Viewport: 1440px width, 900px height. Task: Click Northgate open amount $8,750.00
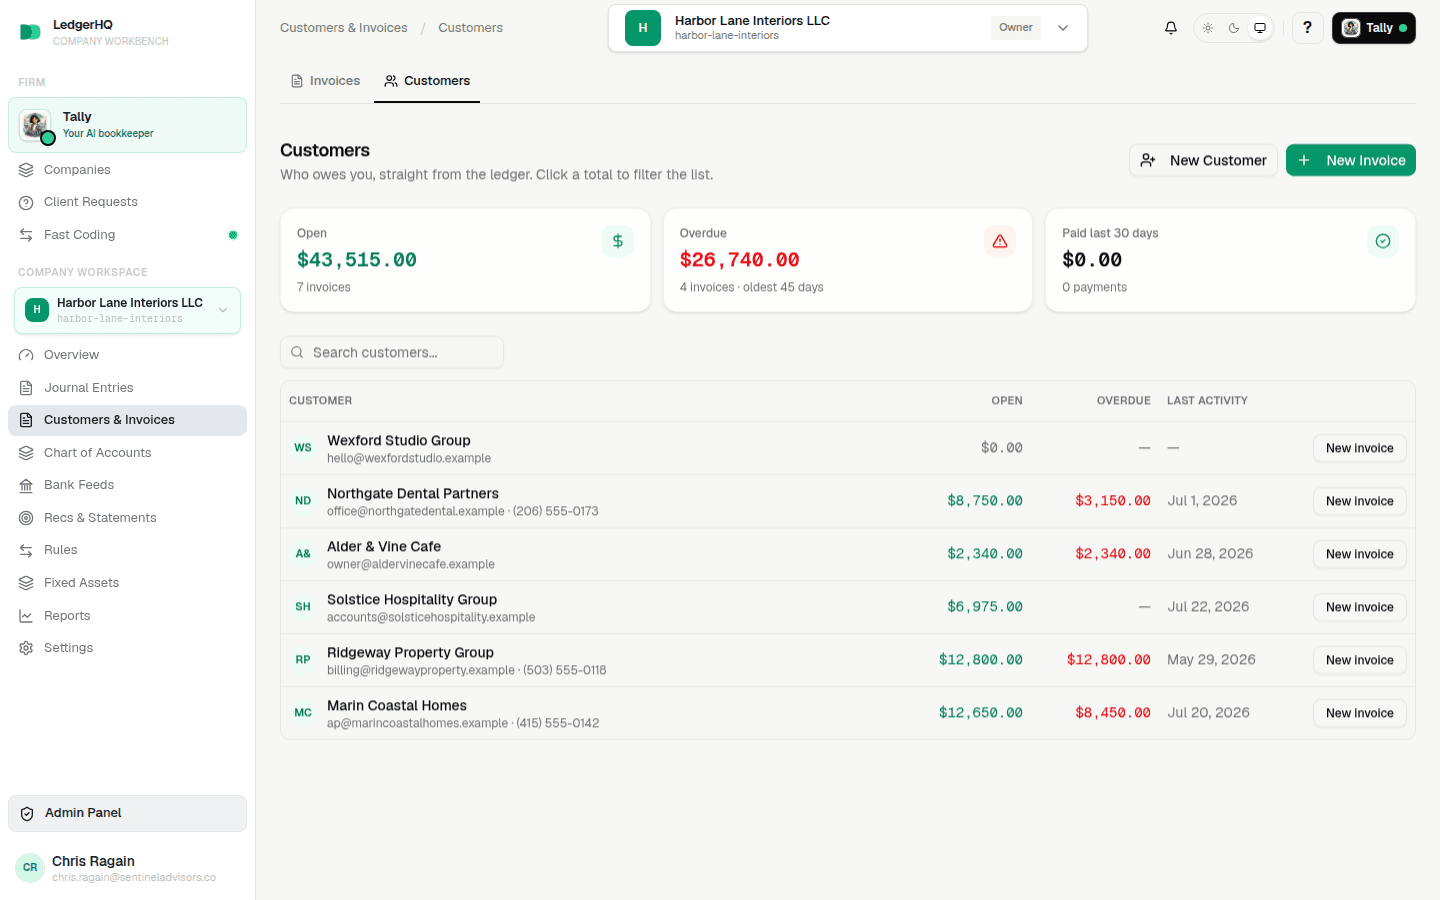tap(985, 501)
